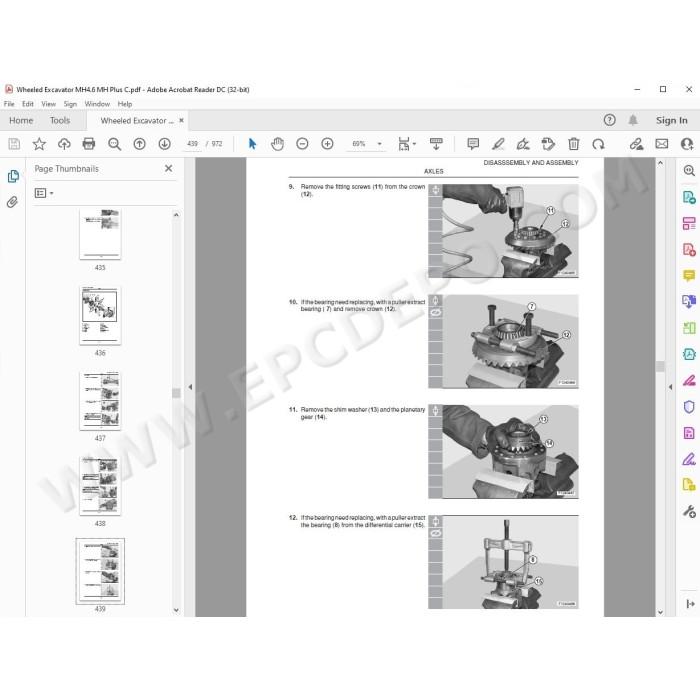
Task: Open the Find text magnifier icon
Action: pyautogui.click(x=115, y=144)
